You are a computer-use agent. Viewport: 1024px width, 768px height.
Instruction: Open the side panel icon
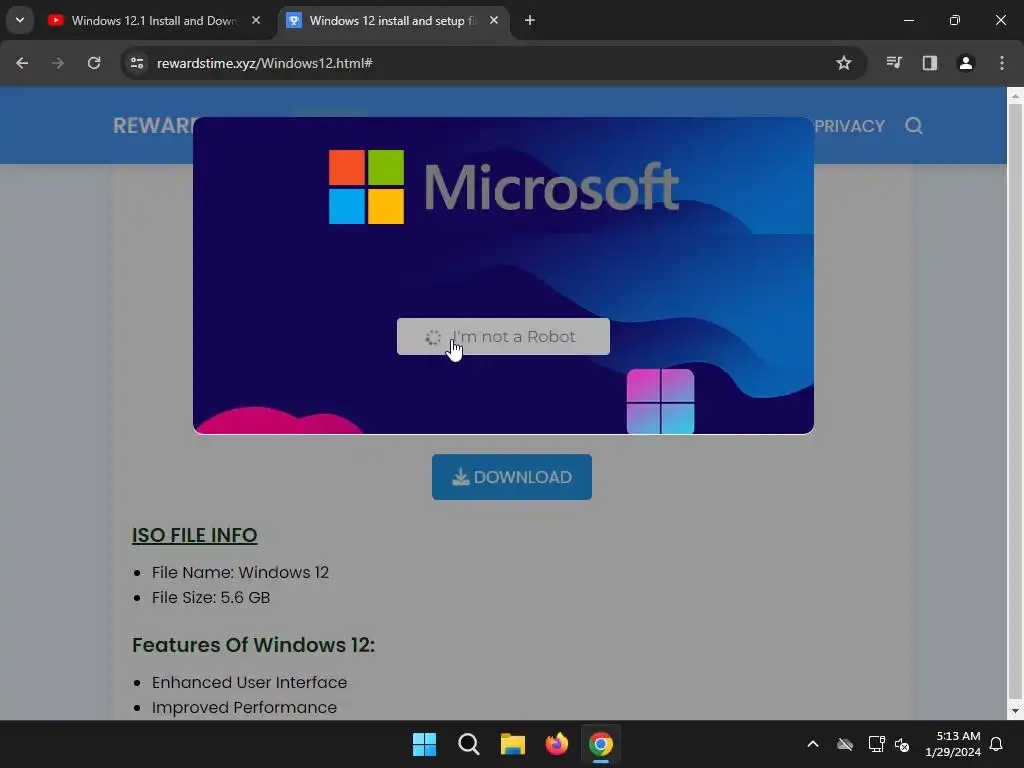[x=930, y=63]
